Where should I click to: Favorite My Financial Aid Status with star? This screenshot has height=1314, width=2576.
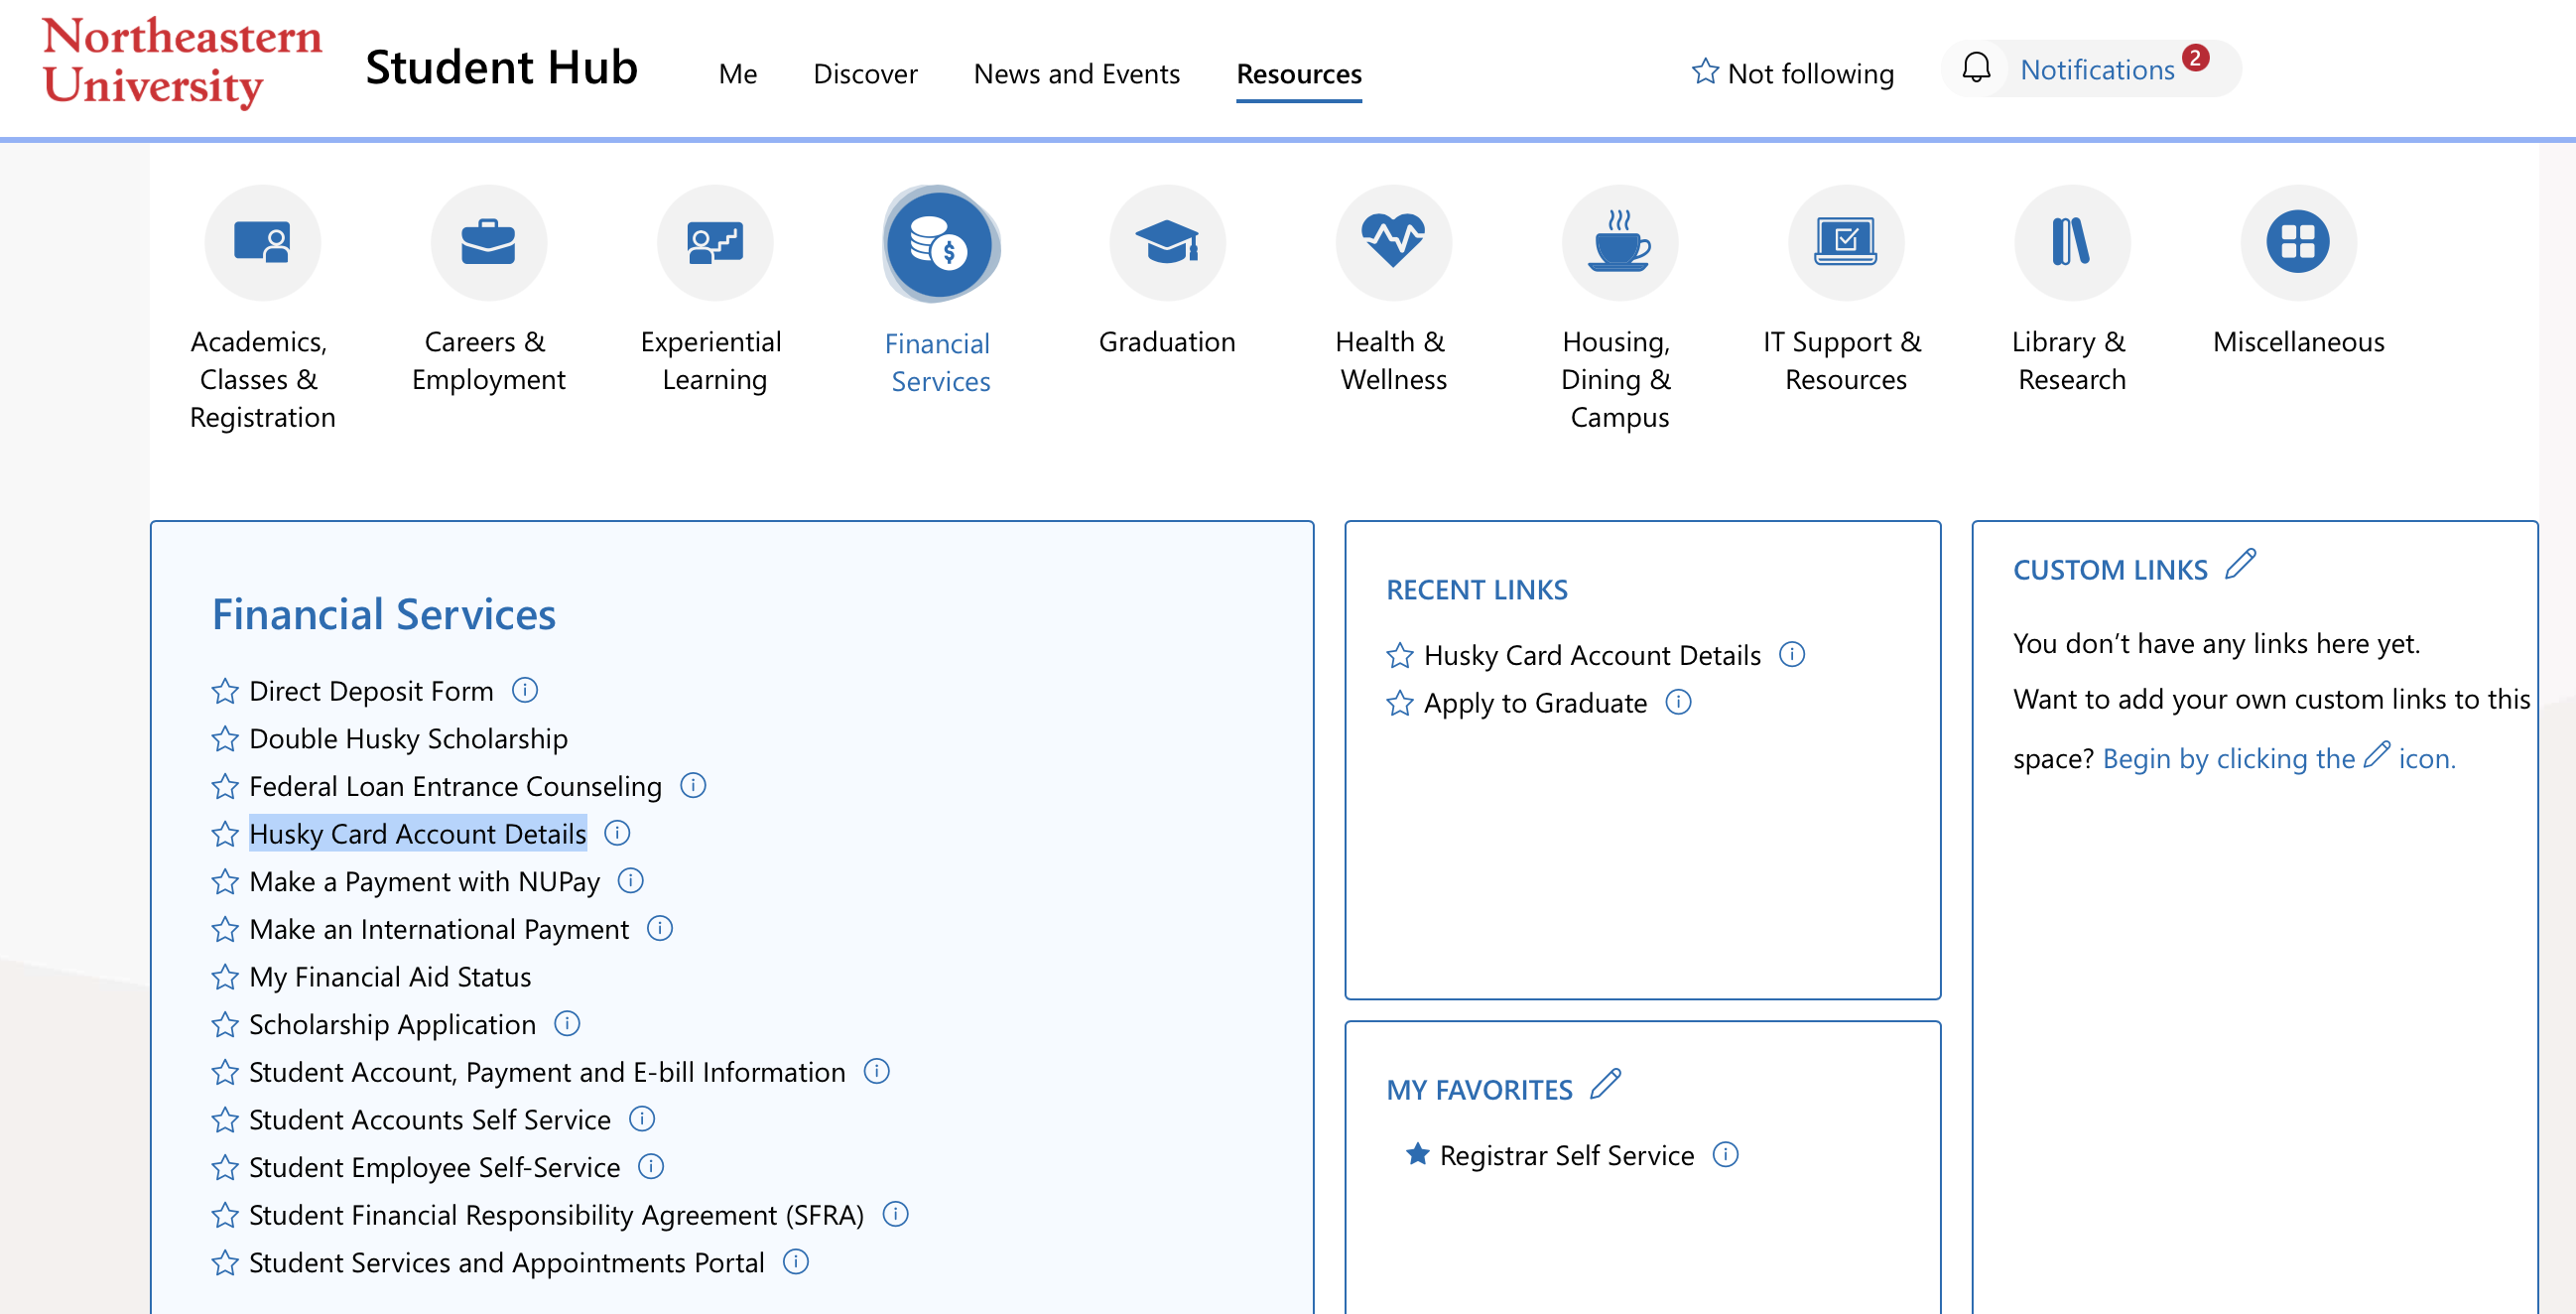(x=225, y=976)
